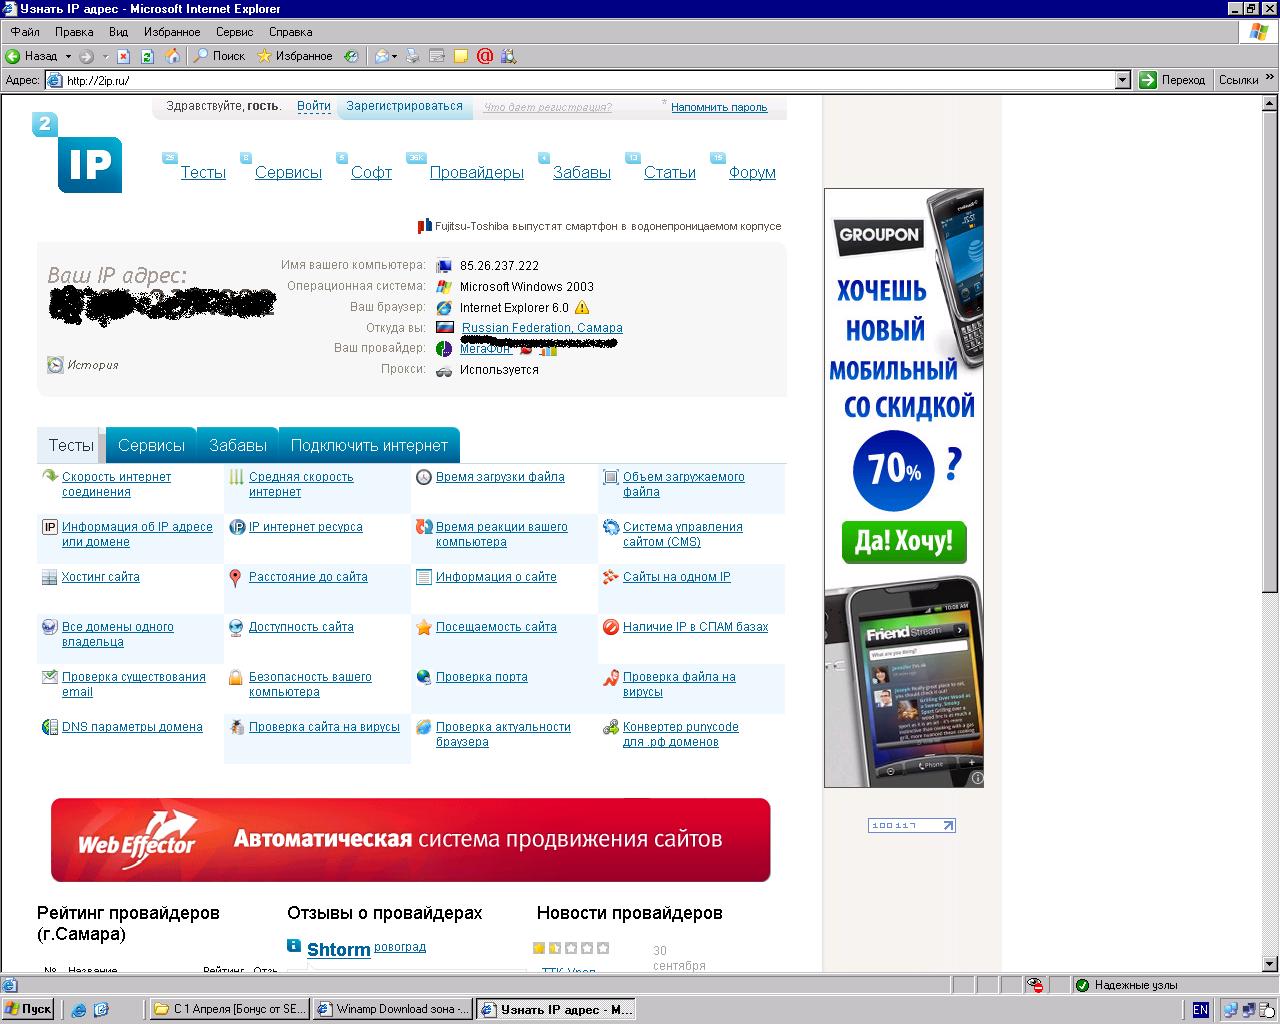The height and width of the screenshot is (1024, 1280).
Task: Open the Back button history dropdown arrow
Action: tap(68, 56)
